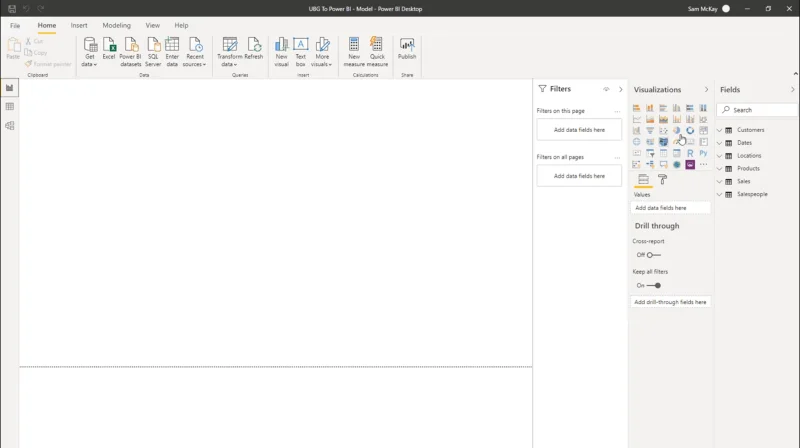This screenshot has height=448, width=800.
Task: Toggle the Cross-report switch
Action: point(653,255)
